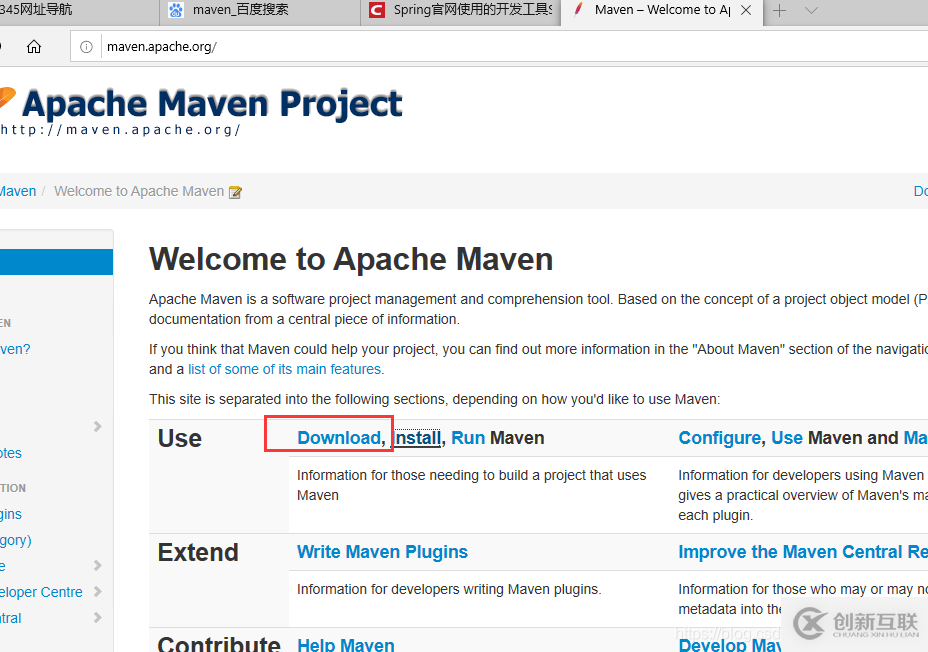Screen dimensions: 928x652
Task: Switch to the maven_百度搜索 tab
Action: (260, 10)
